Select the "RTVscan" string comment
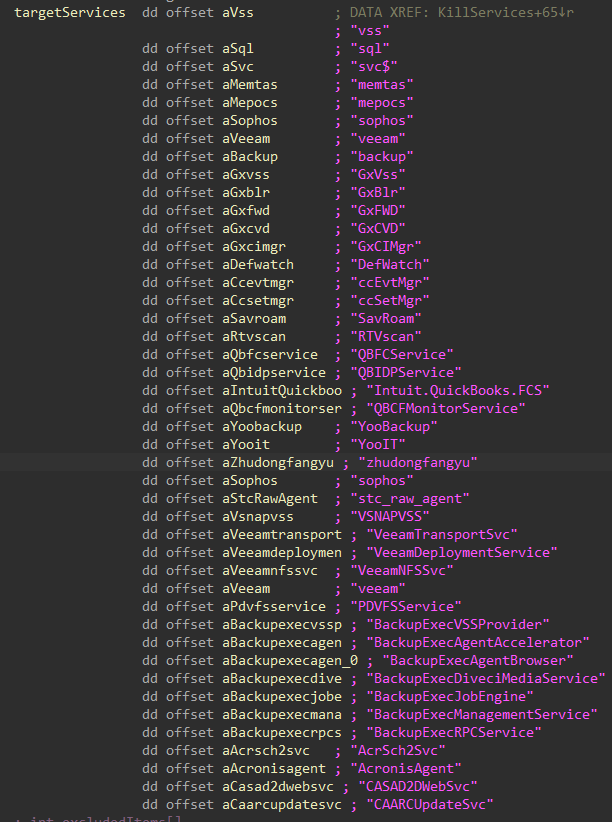This screenshot has width=612, height=822. (385, 337)
